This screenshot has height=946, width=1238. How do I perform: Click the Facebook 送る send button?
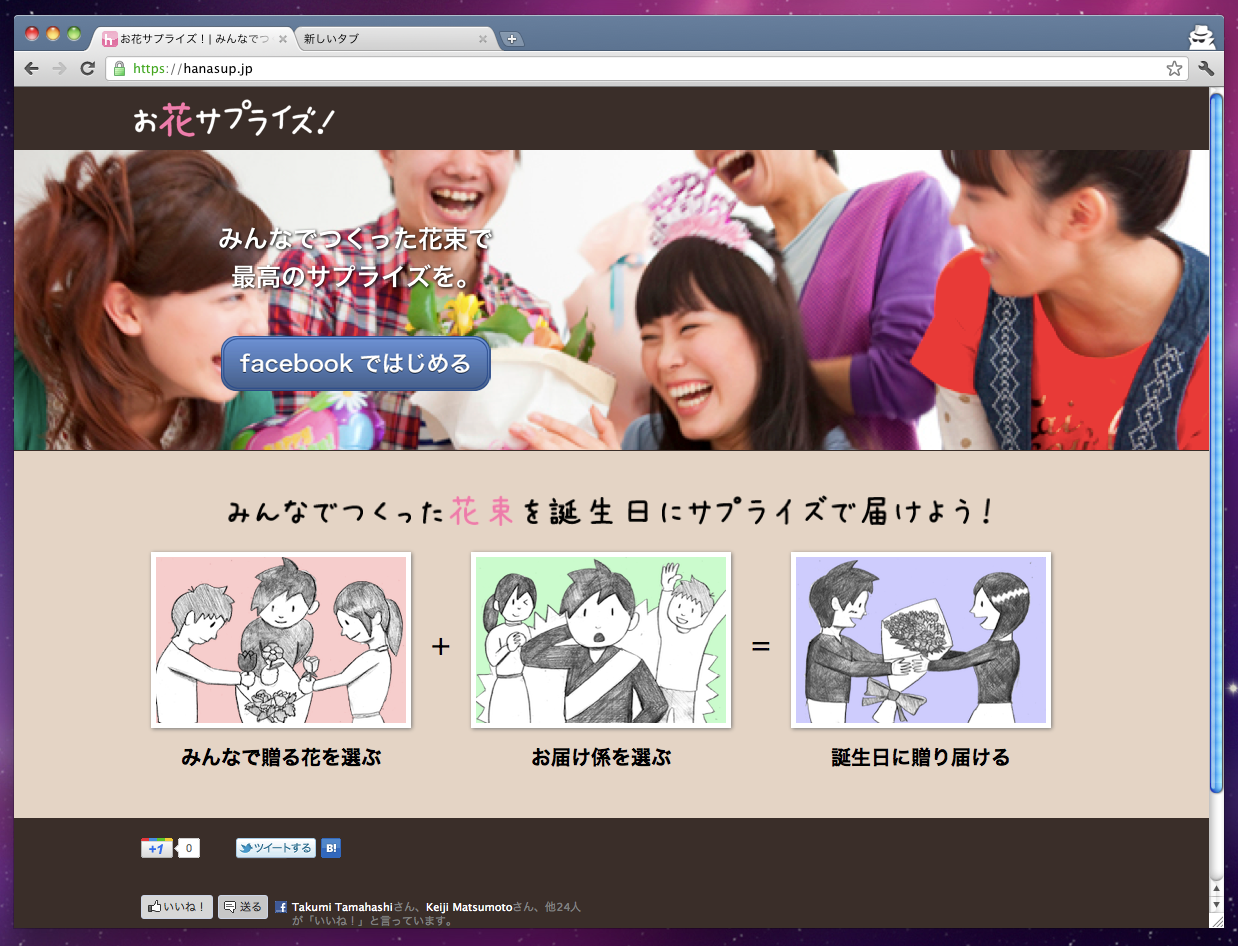(243, 907)
